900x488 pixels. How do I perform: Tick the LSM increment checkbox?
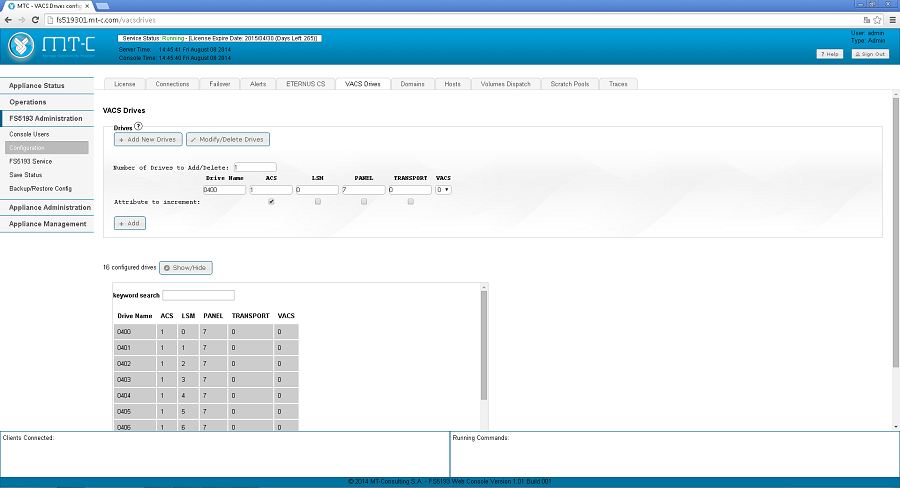tap(317, 202)
